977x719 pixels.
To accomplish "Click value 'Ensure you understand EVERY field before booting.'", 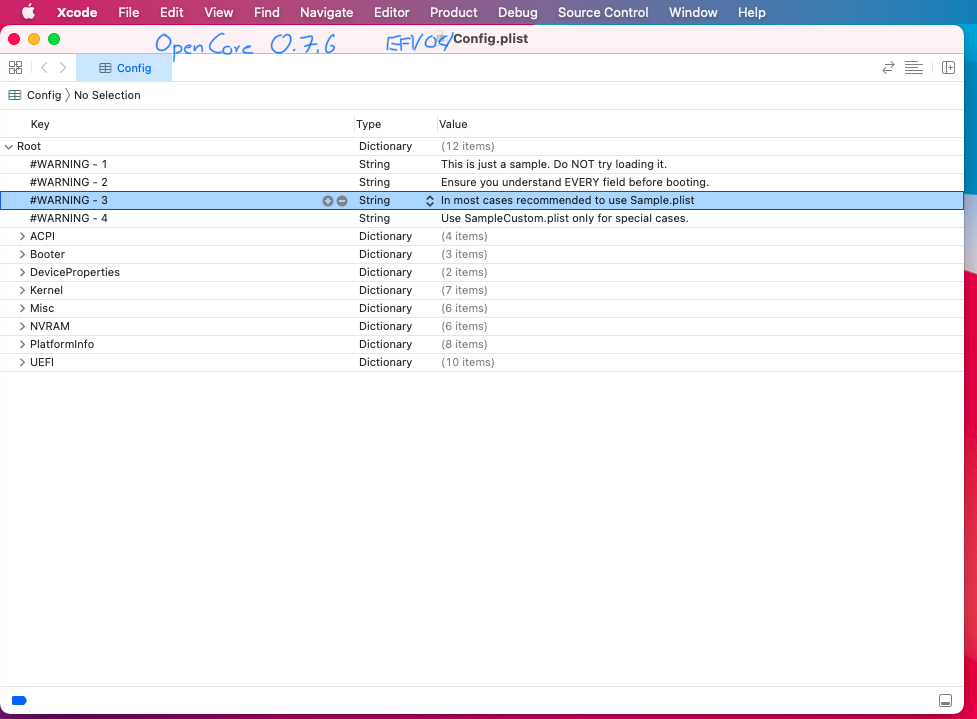I will click(574, 182).
